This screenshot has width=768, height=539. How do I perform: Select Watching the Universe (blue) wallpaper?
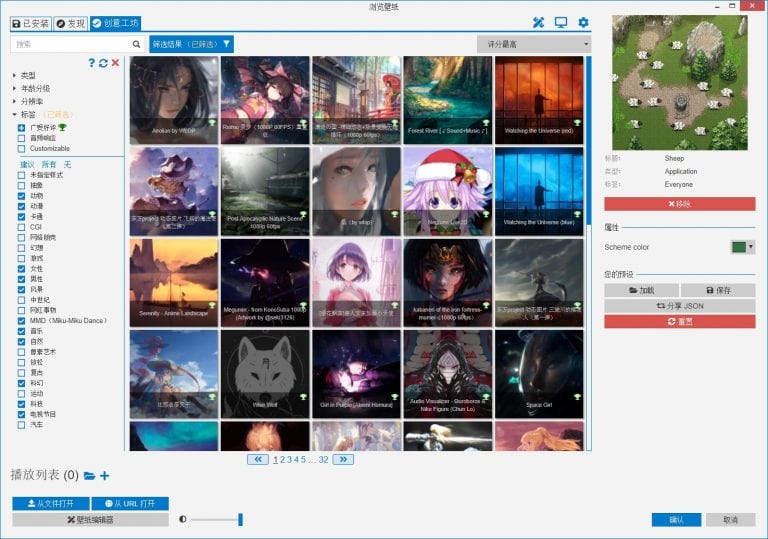coord(539,192)
